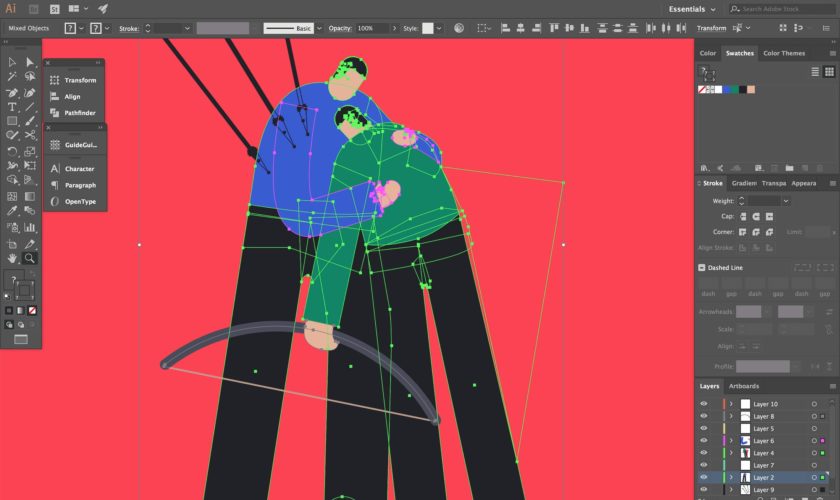Select the Lasso tool
Image resolution: width=840 pixels, height=500 pixels.
pyautogui.click(x=29, y=77)
